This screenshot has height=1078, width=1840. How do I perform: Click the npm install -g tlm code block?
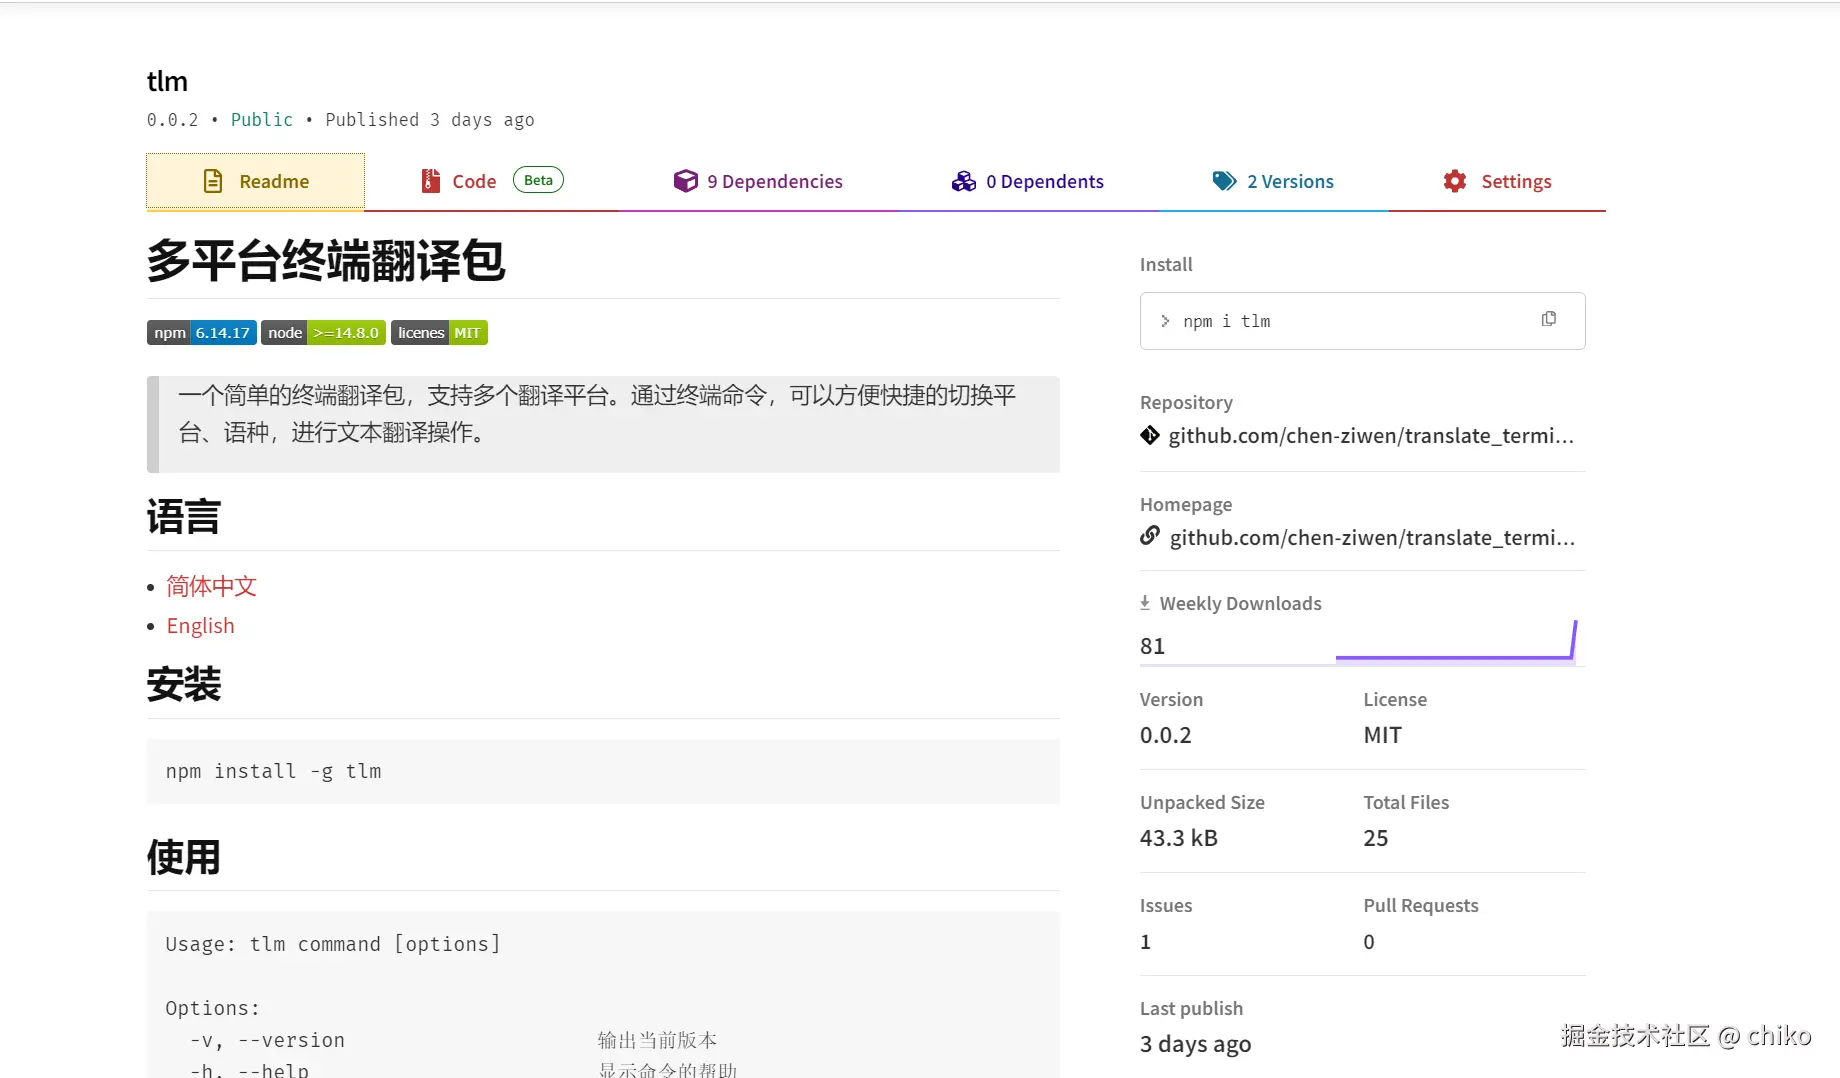pos(603,771)
